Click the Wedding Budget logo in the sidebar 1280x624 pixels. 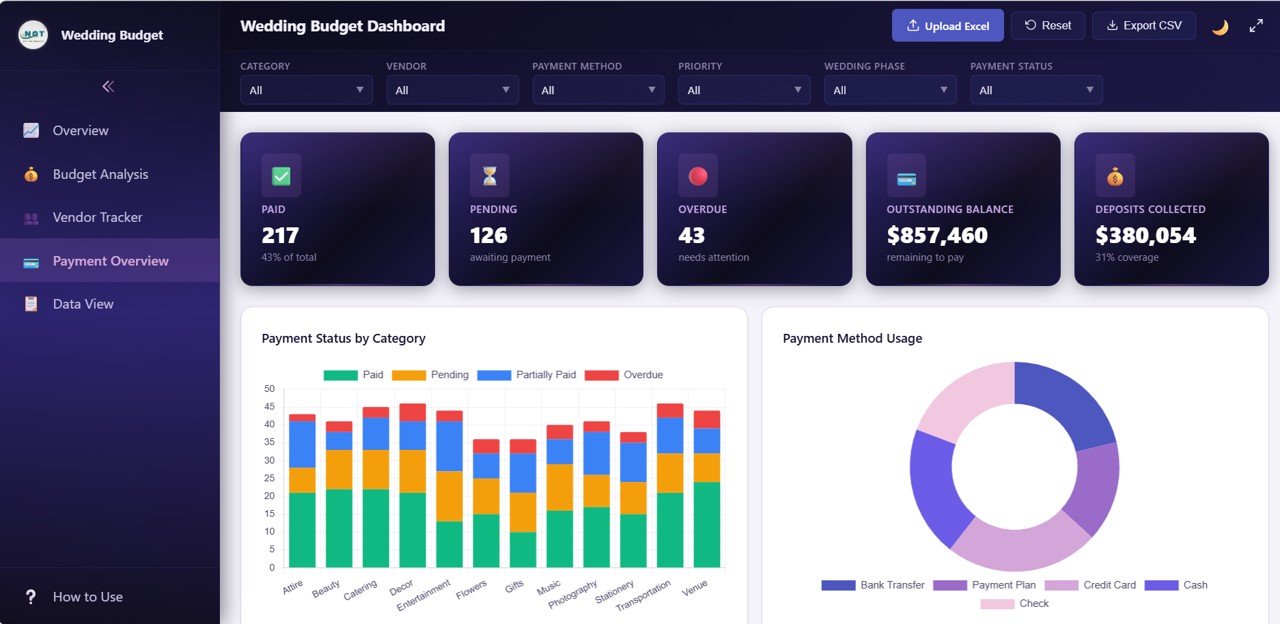(33, 35)
